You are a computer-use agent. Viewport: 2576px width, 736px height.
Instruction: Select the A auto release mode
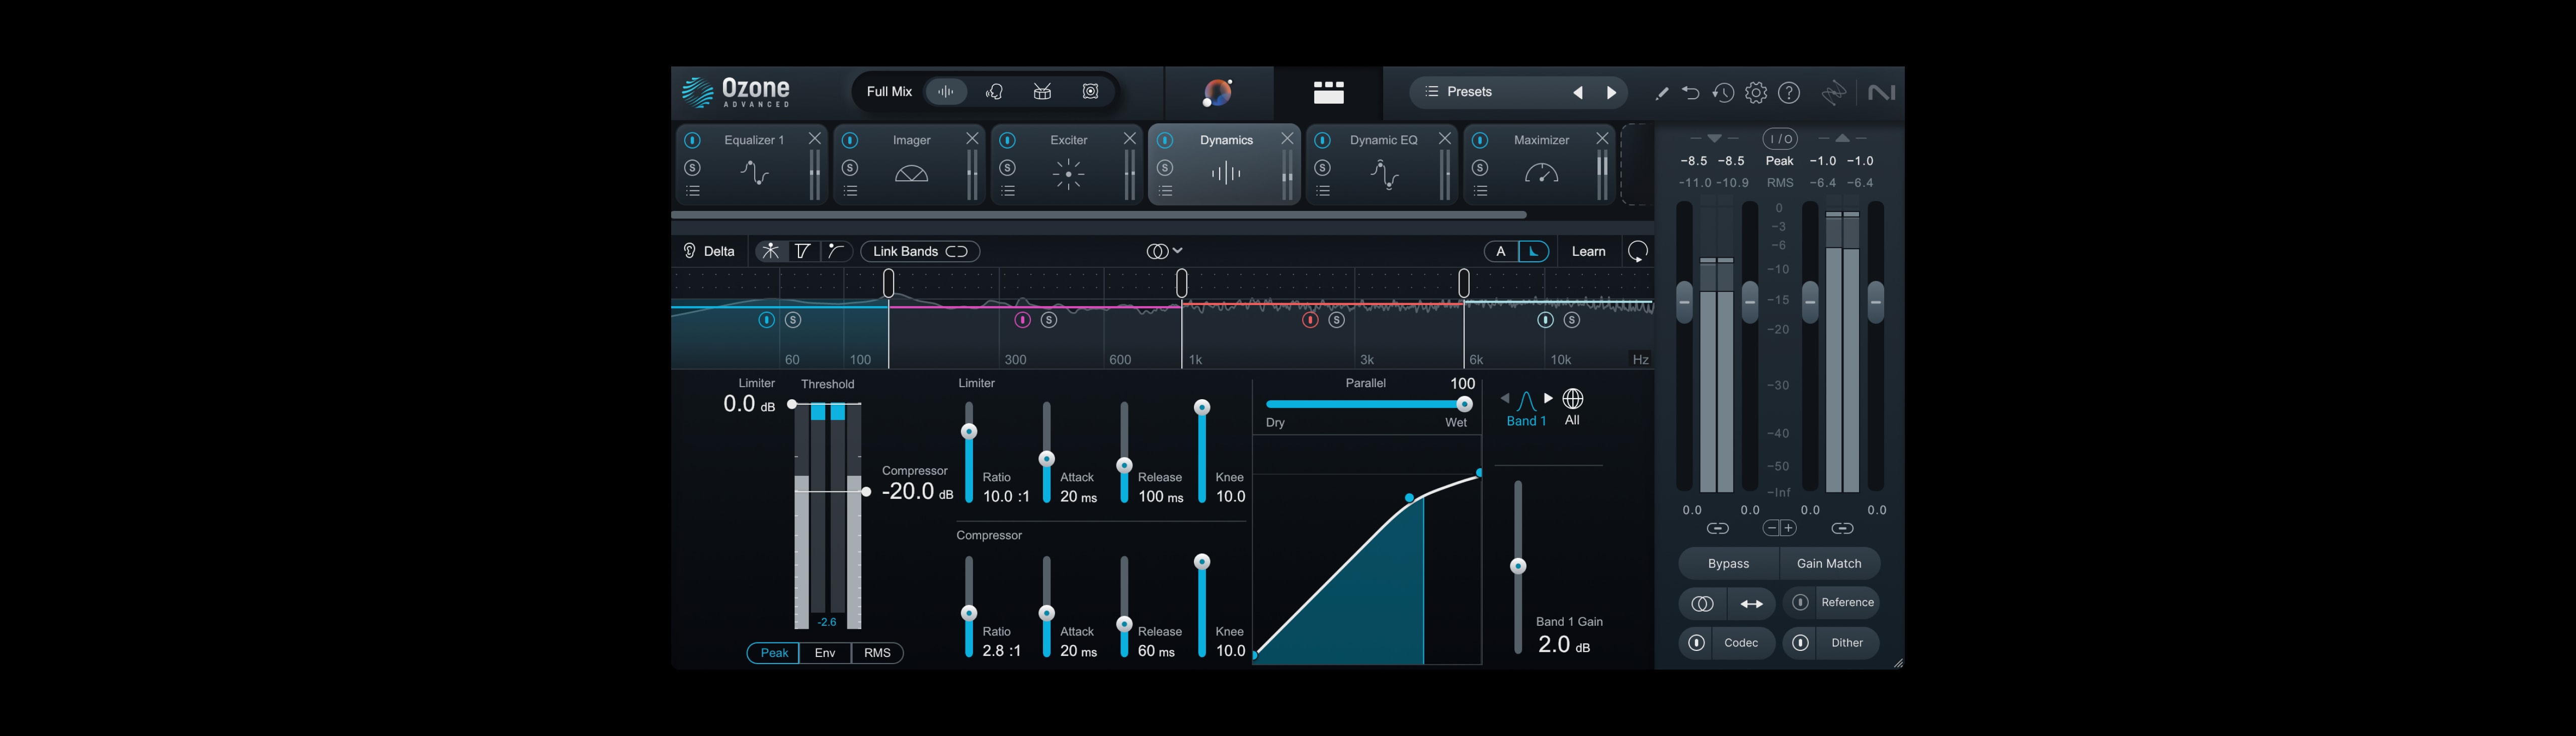coord(1500,252)
